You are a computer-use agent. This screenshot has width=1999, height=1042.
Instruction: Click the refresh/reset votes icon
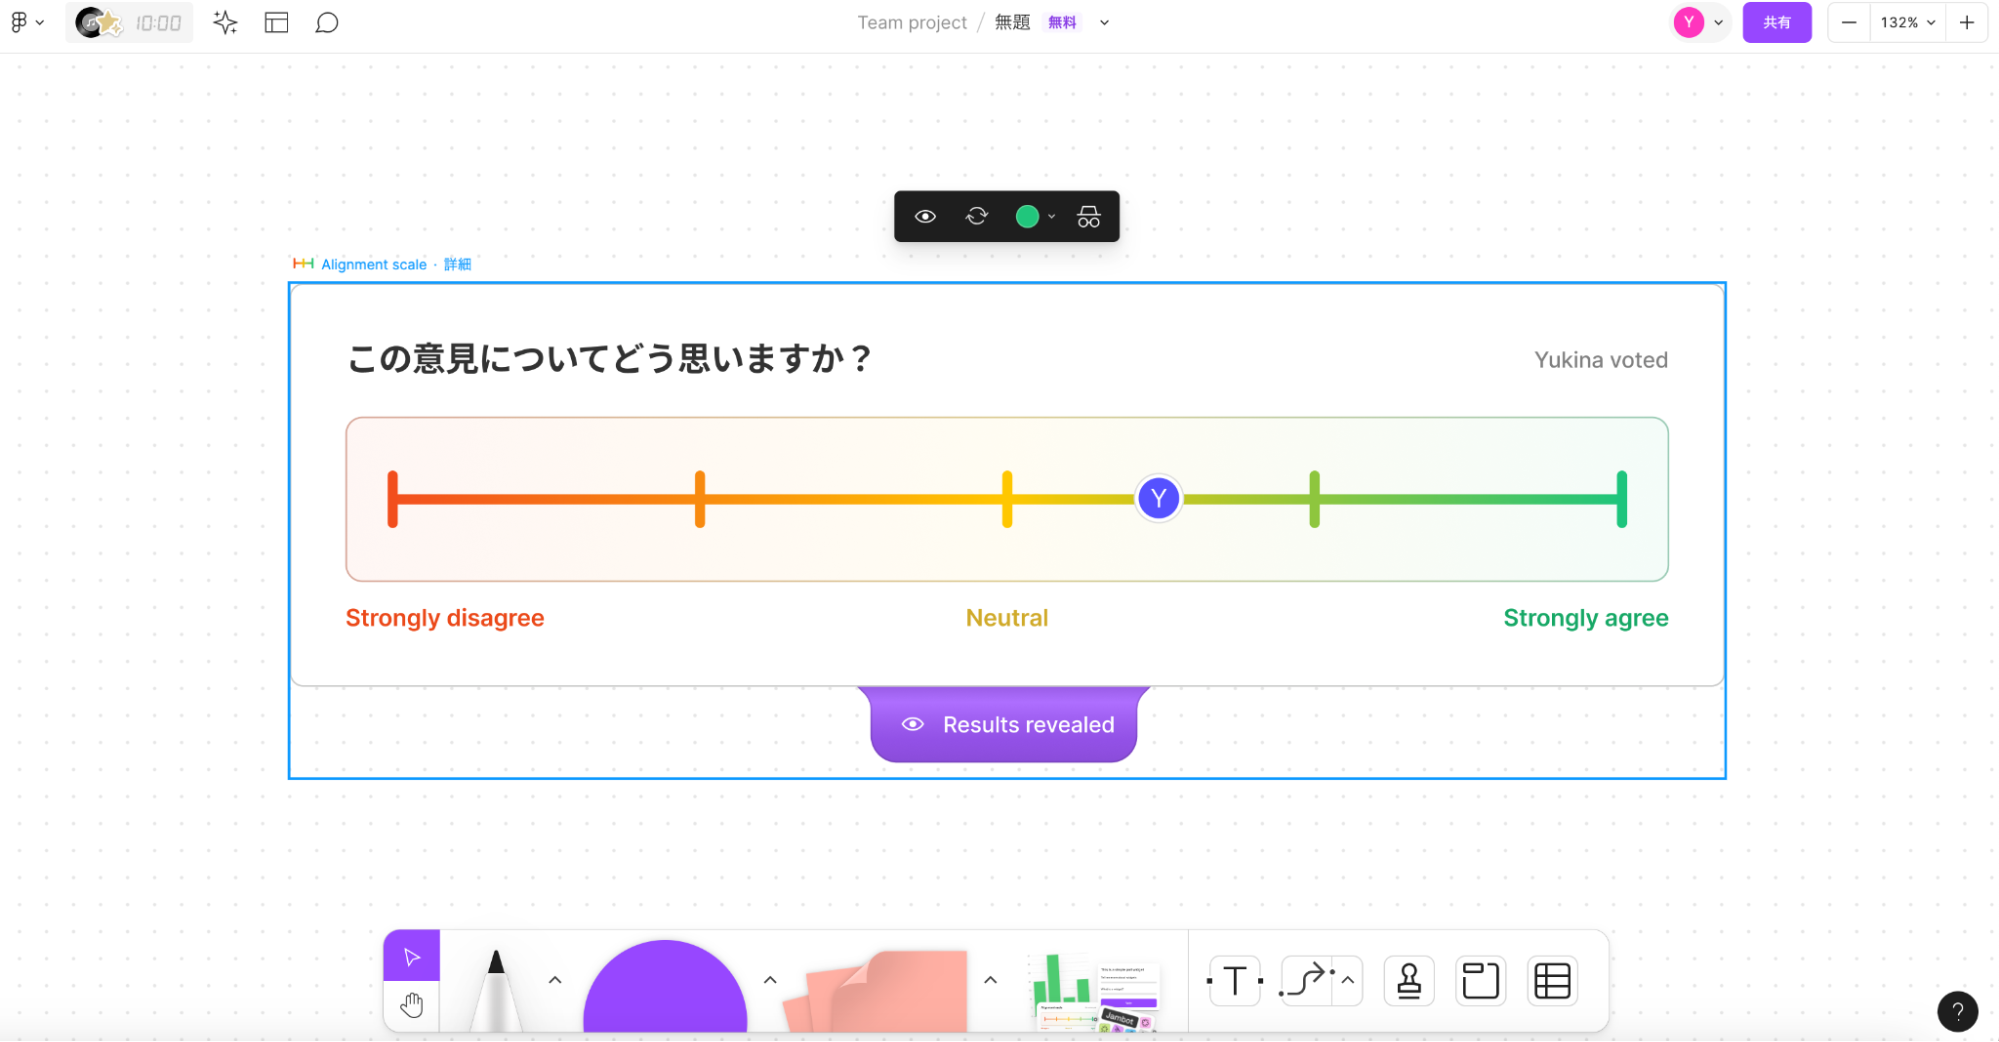coord(977,216)
